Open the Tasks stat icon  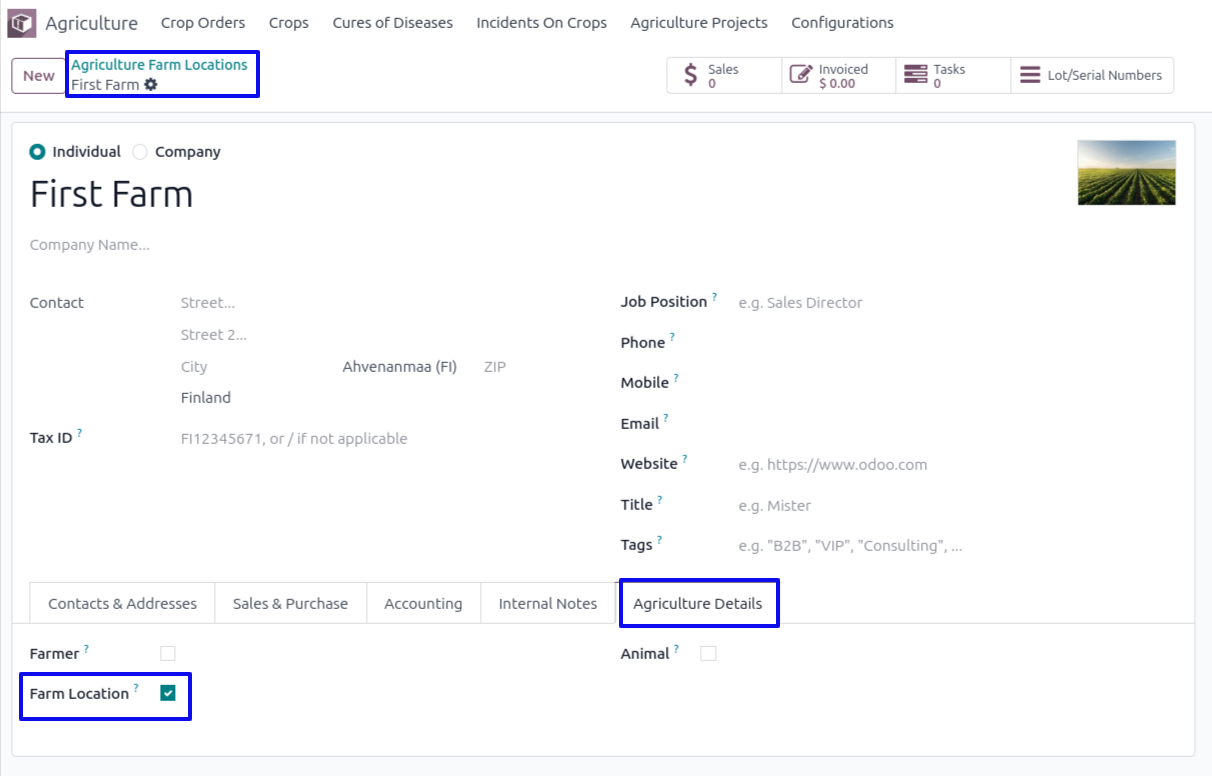pyautogui.click(x=915, y=75)
